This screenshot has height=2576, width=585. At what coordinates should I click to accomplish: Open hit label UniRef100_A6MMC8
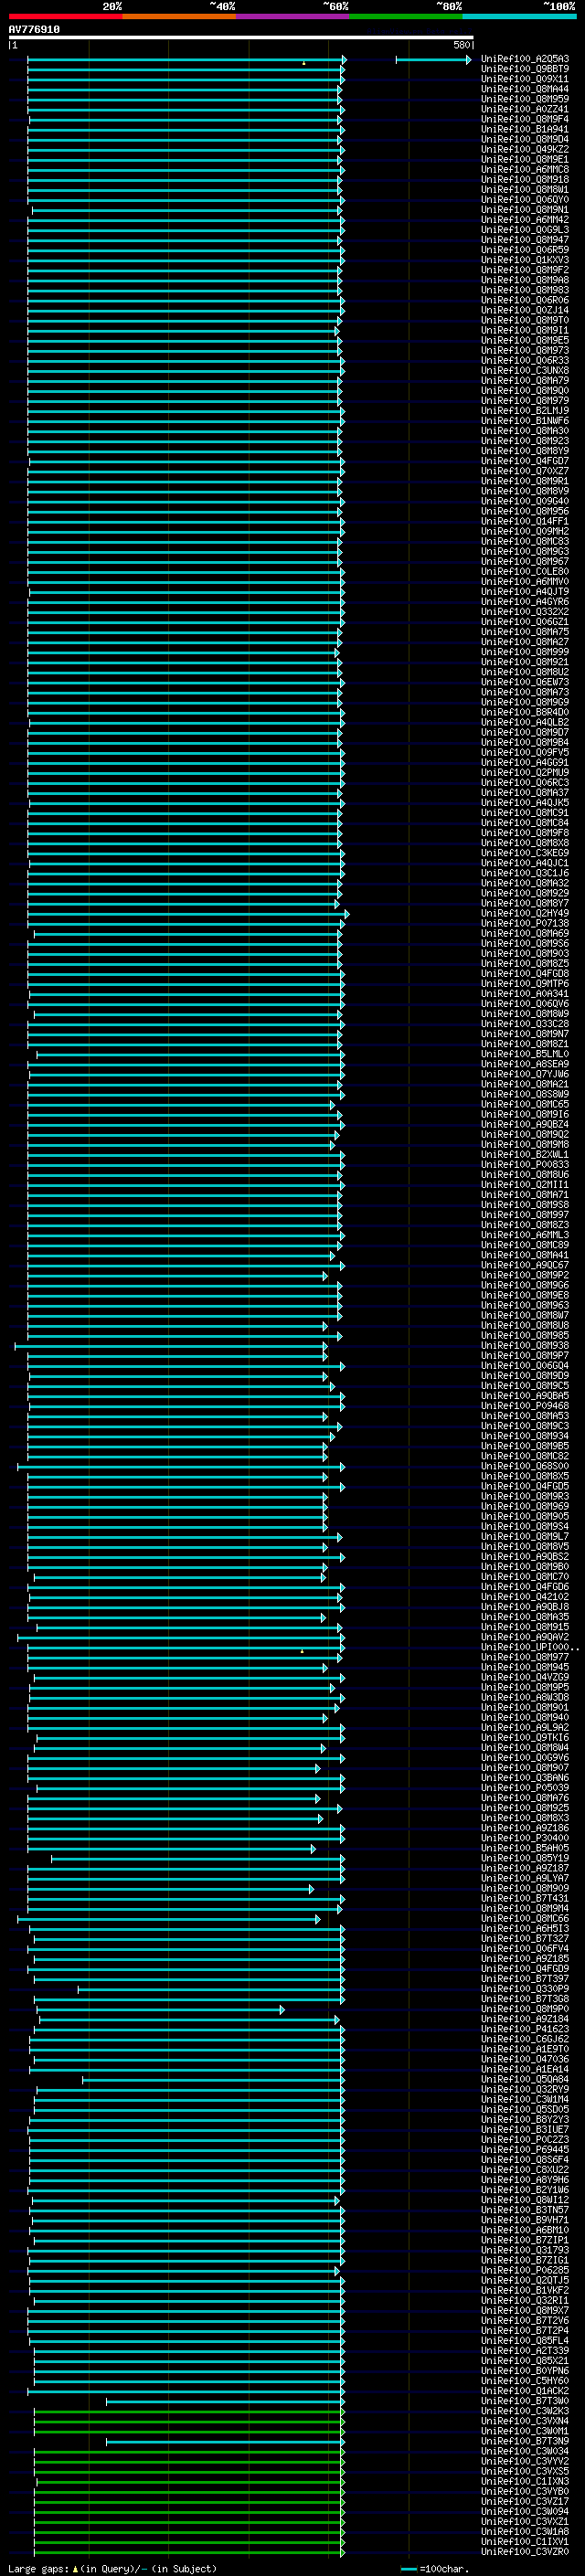click(x=525, y=169)
